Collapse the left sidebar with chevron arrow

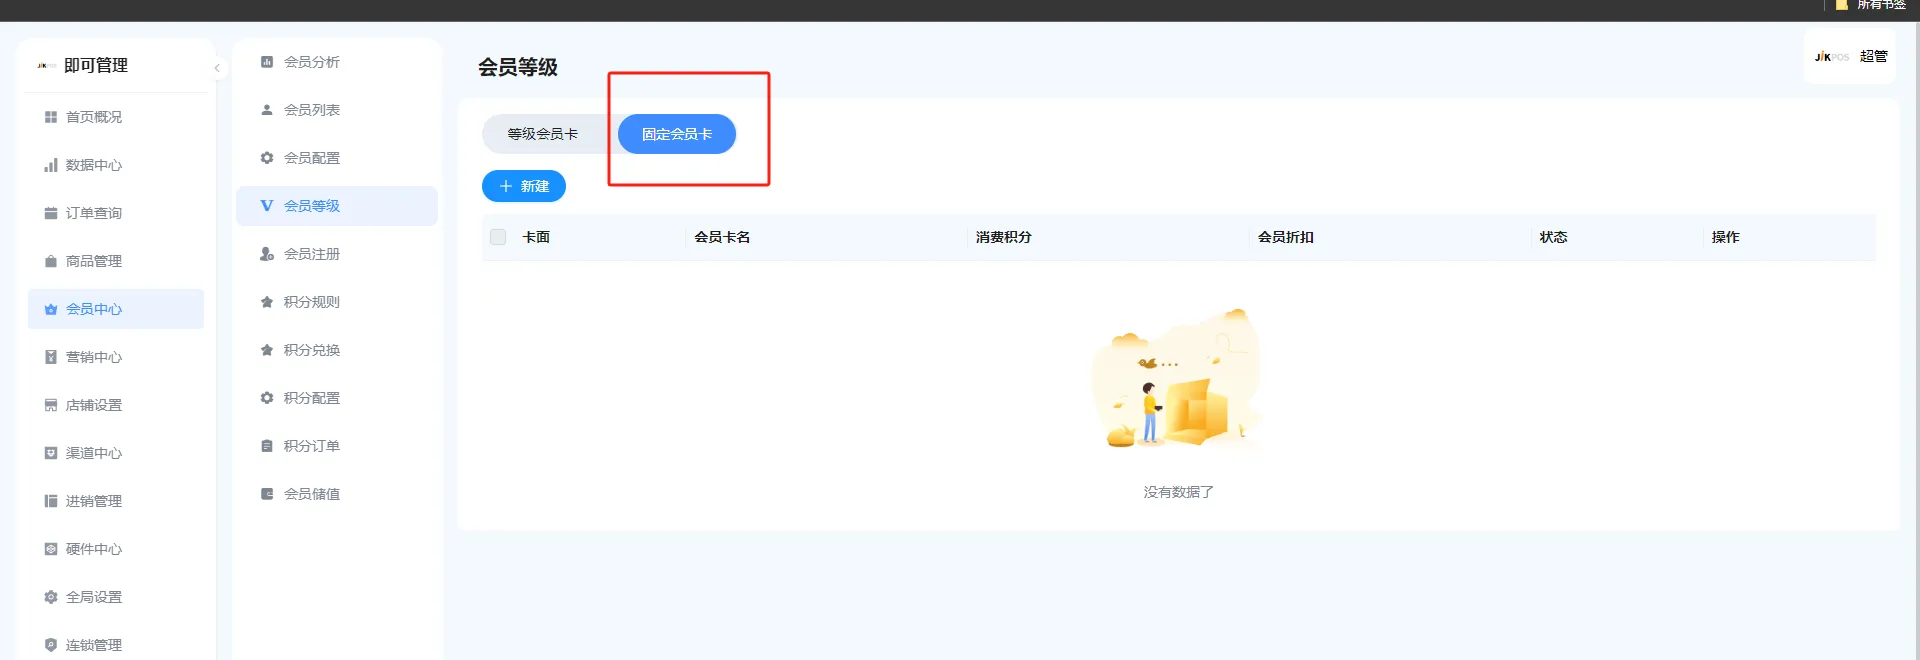tap(217, 68)
